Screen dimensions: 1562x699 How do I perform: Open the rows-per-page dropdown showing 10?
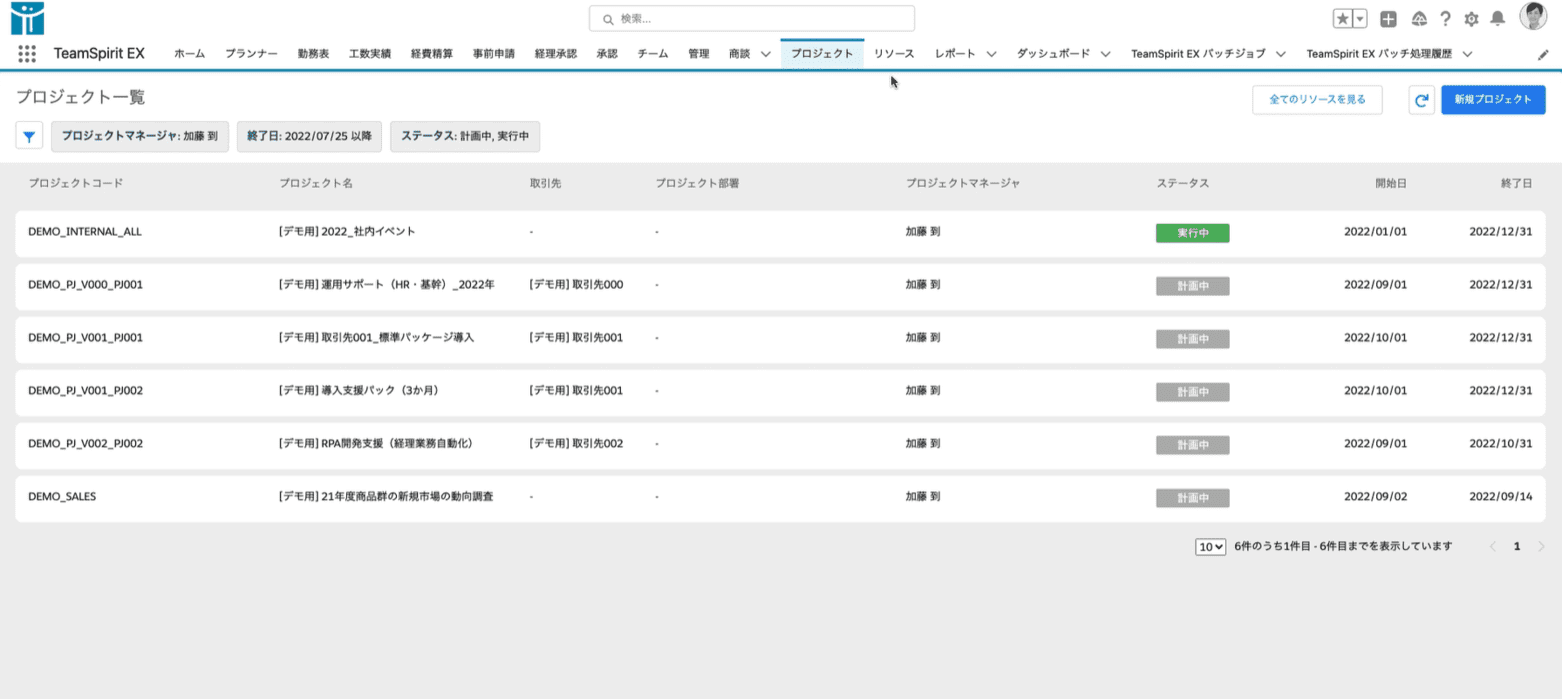(x=1210, y=547)
